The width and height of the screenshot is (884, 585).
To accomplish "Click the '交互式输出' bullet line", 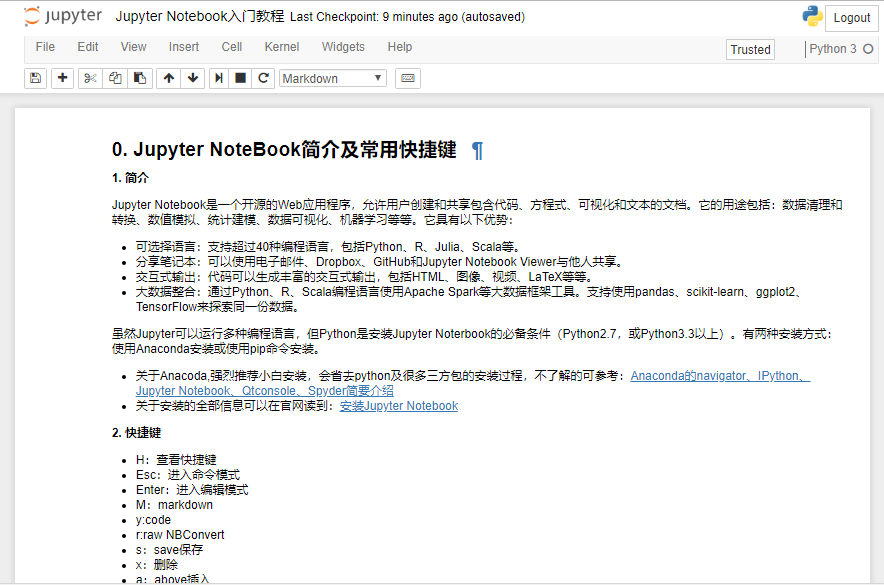I will [364, 277].
